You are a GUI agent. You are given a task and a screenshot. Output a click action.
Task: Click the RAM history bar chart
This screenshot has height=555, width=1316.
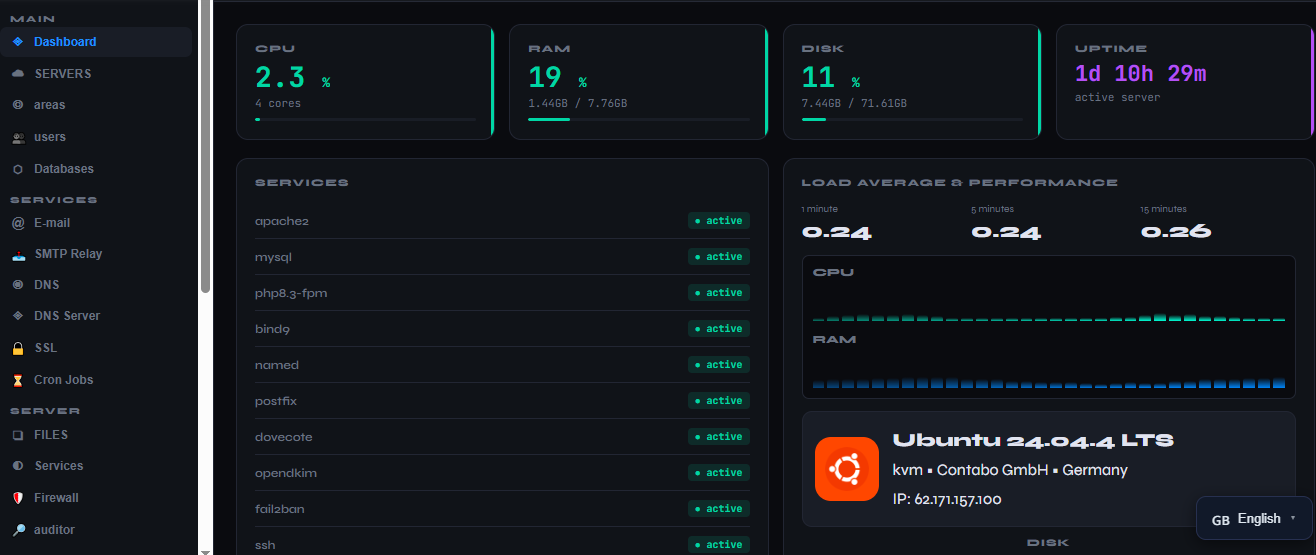1049,383
